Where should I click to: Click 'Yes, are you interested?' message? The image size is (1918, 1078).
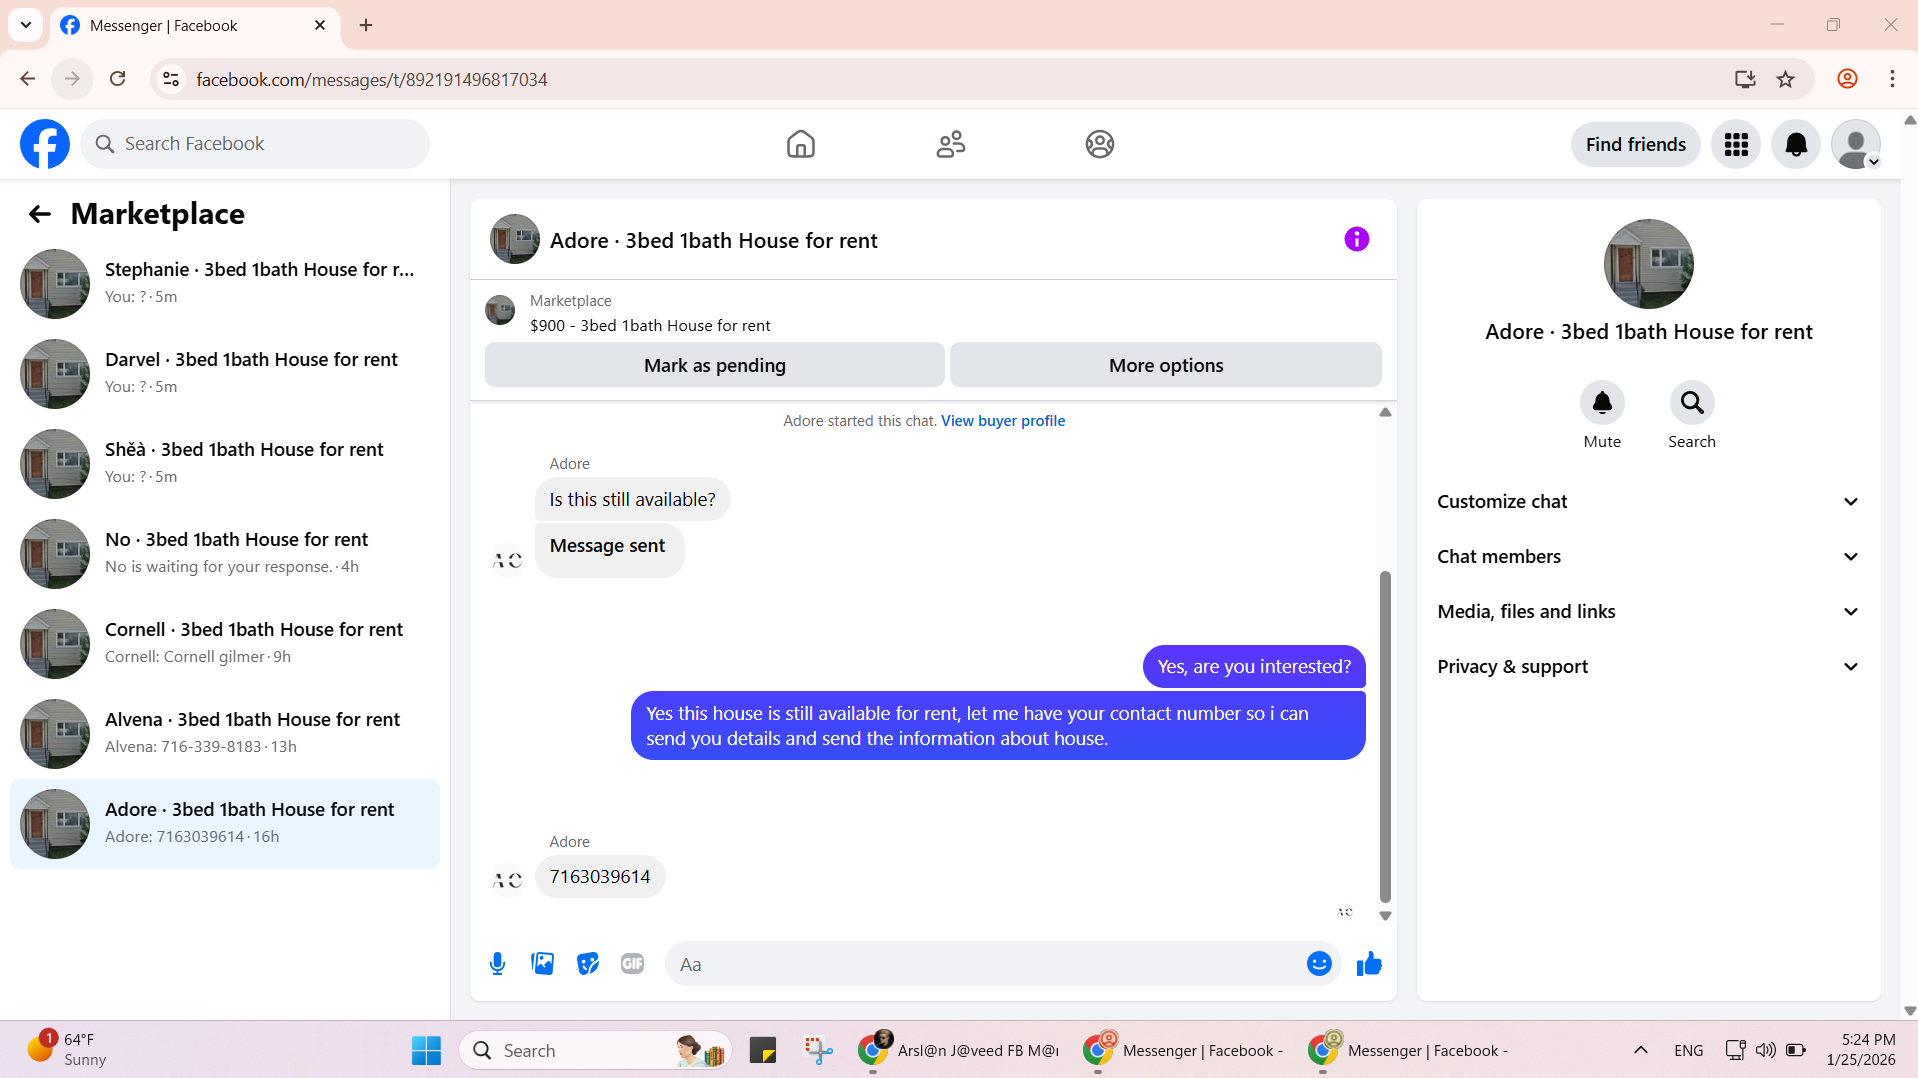[1254, 667]
